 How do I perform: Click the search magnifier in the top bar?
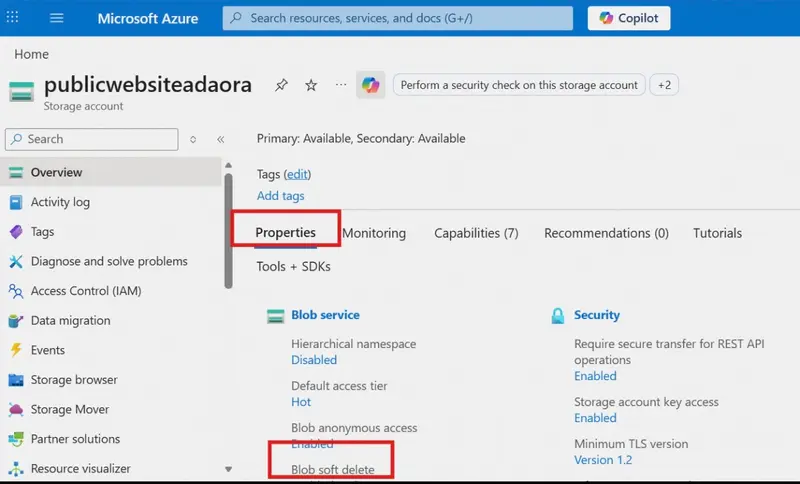pos(236,18)
